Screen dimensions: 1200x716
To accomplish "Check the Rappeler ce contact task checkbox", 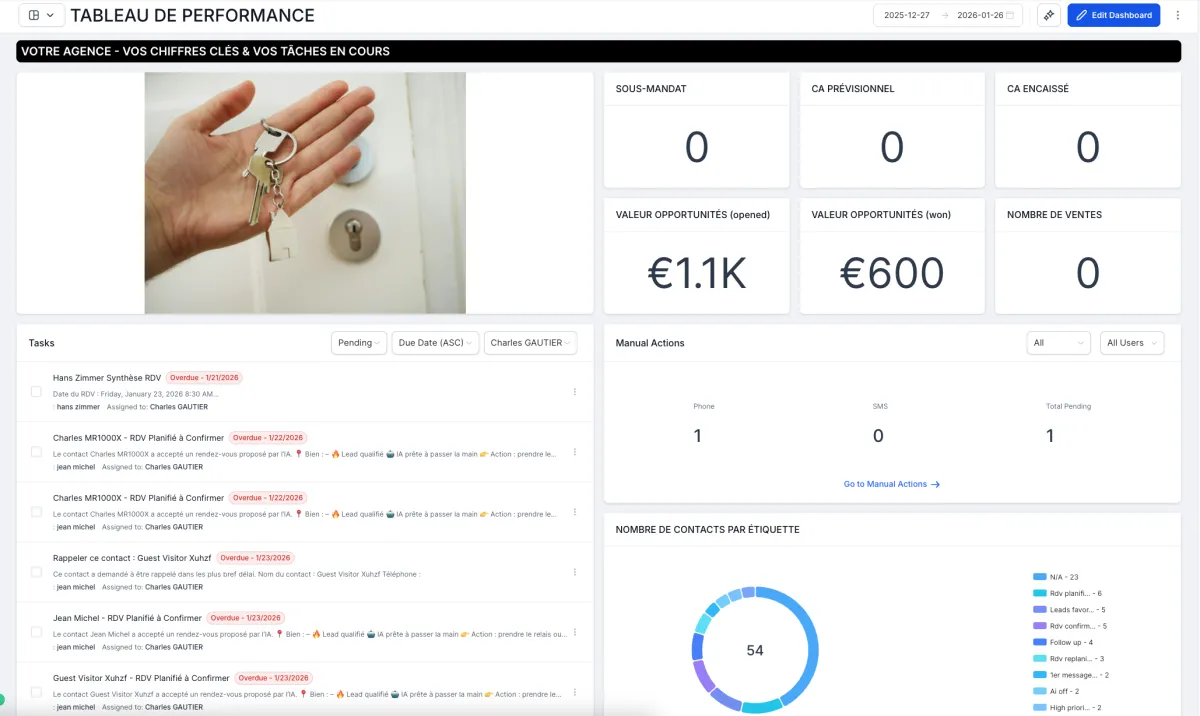I will tap(36, 572).
